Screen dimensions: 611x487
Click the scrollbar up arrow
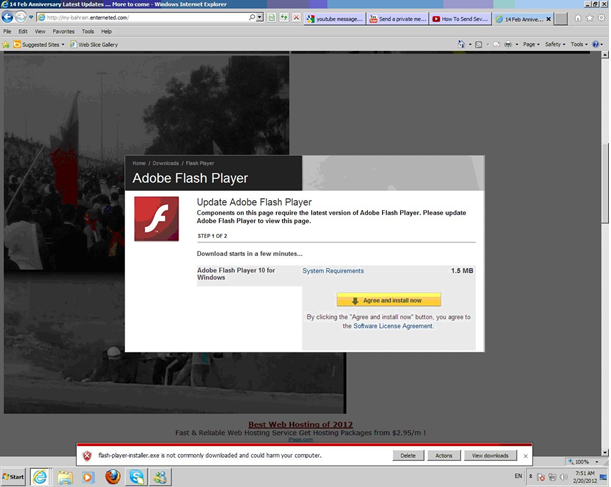[605, 55]
